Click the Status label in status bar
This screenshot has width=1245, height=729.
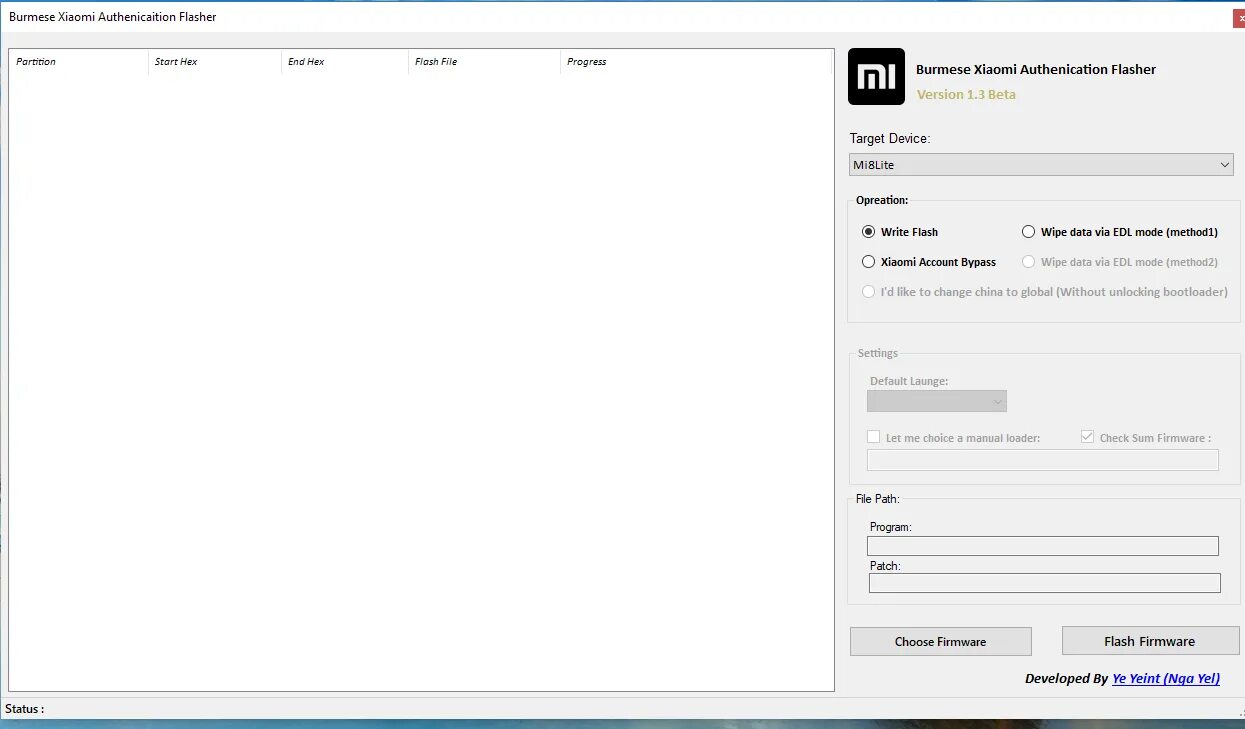point(25,709)
